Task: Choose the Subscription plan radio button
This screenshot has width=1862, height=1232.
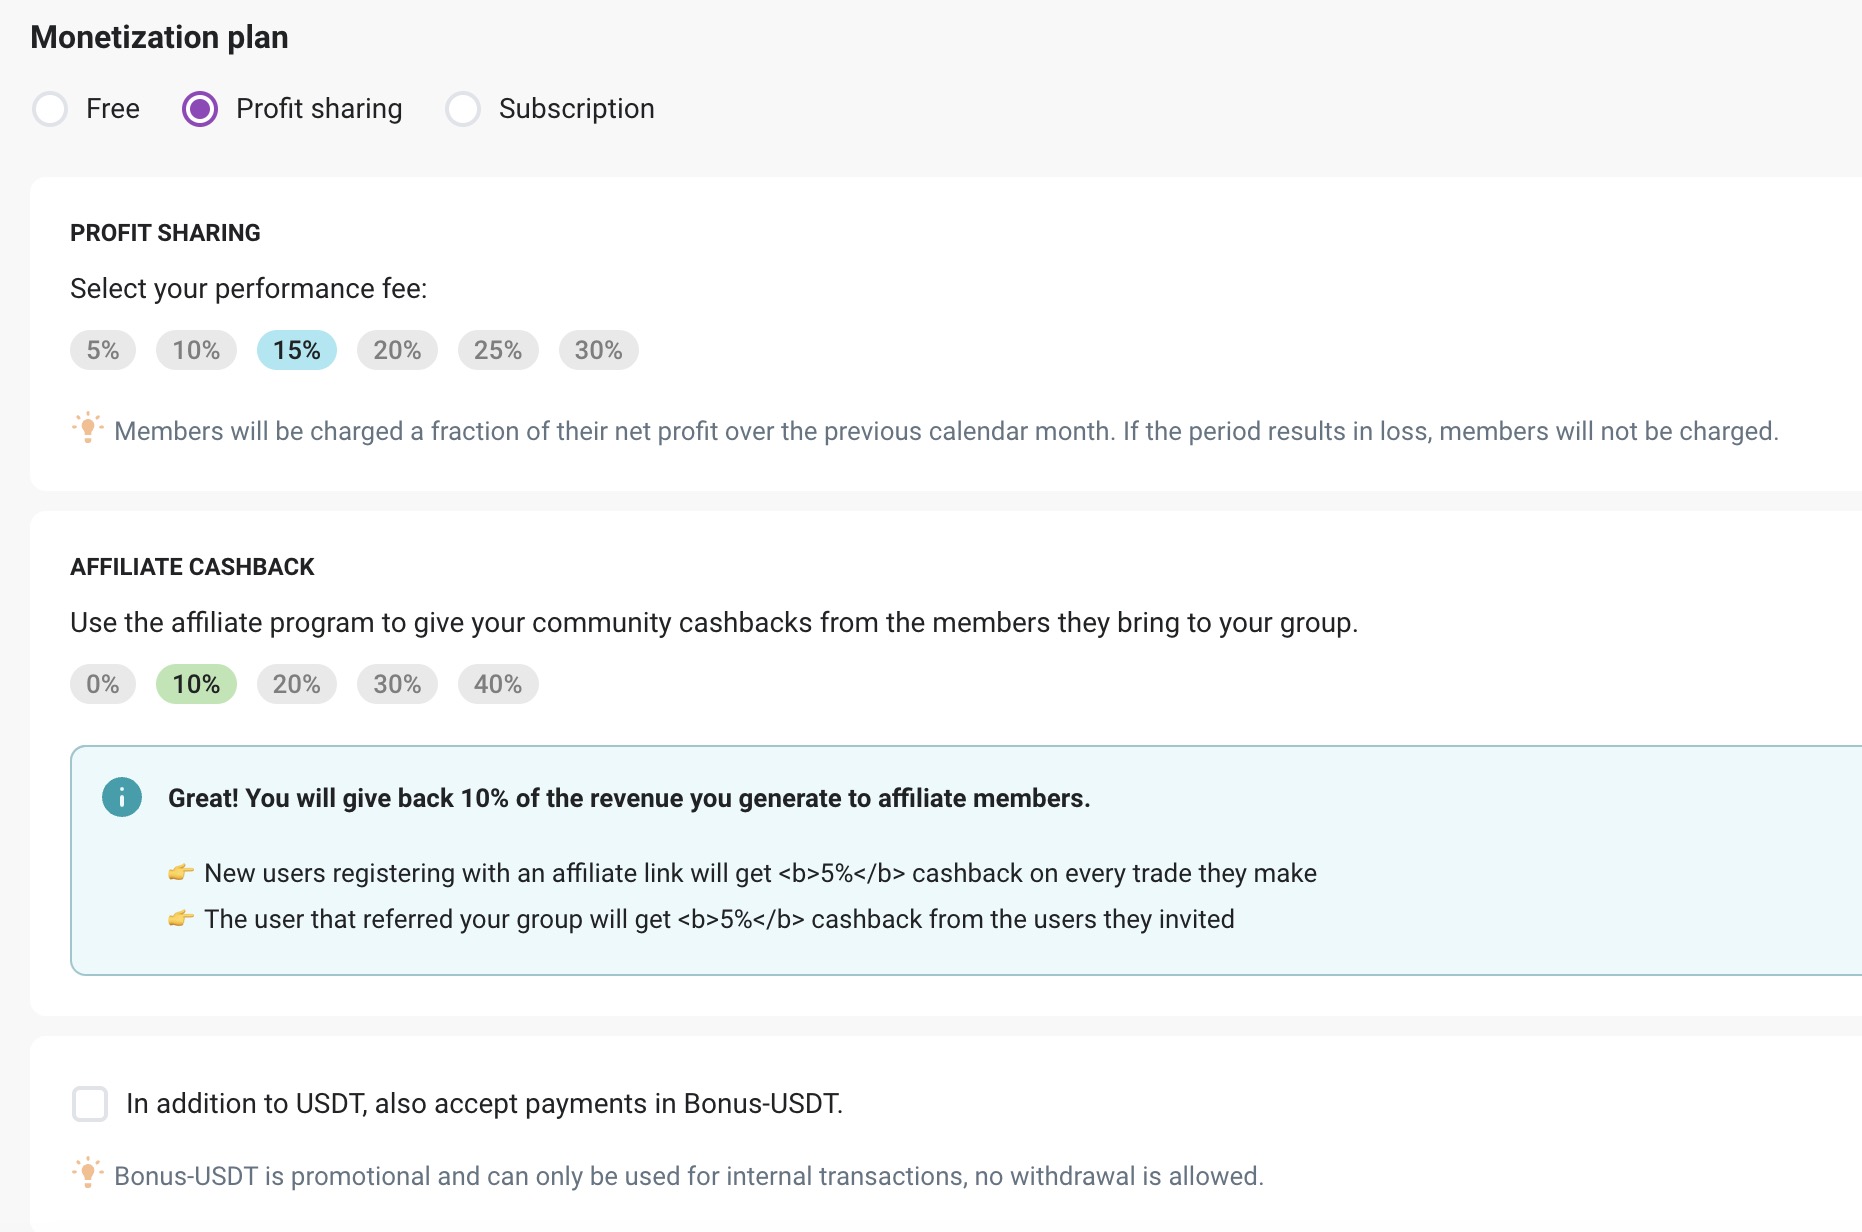Action: 463,108
